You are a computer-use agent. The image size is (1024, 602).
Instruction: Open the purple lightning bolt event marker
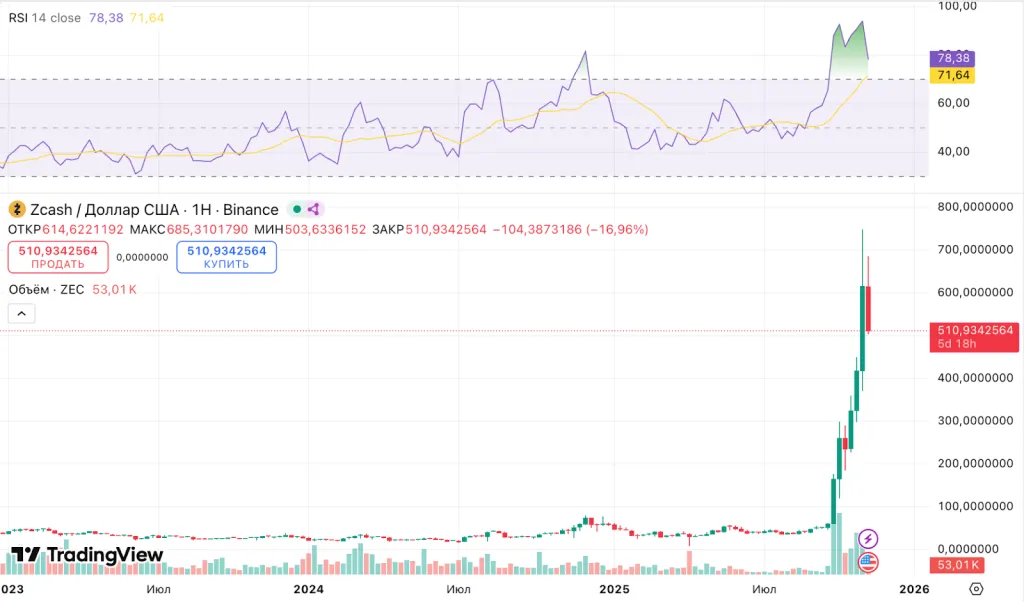(x=869, y=538)
